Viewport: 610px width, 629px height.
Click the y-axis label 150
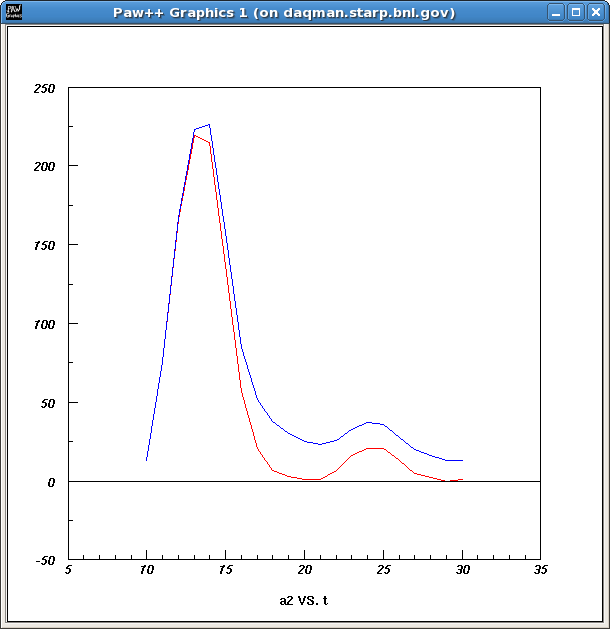[x=44, y=246]
